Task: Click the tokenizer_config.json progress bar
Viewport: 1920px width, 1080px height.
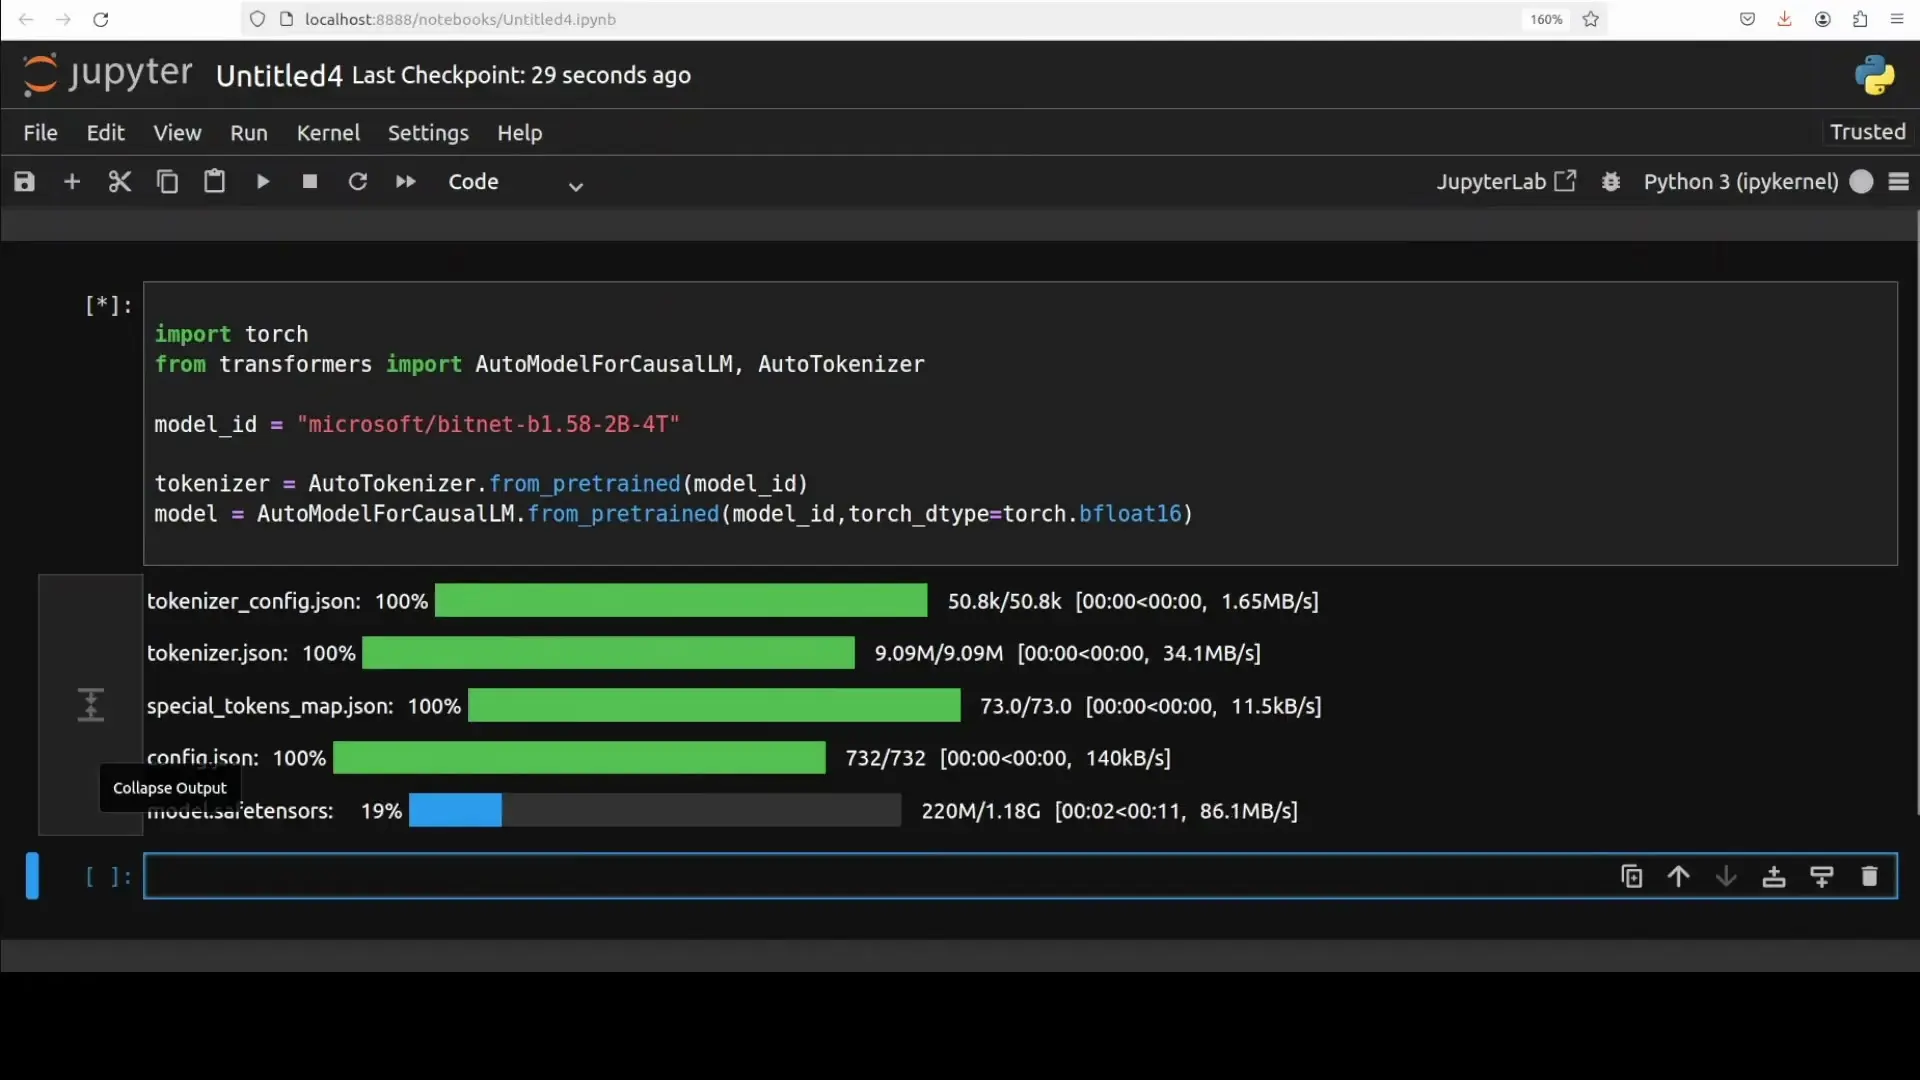Action: 681,601
